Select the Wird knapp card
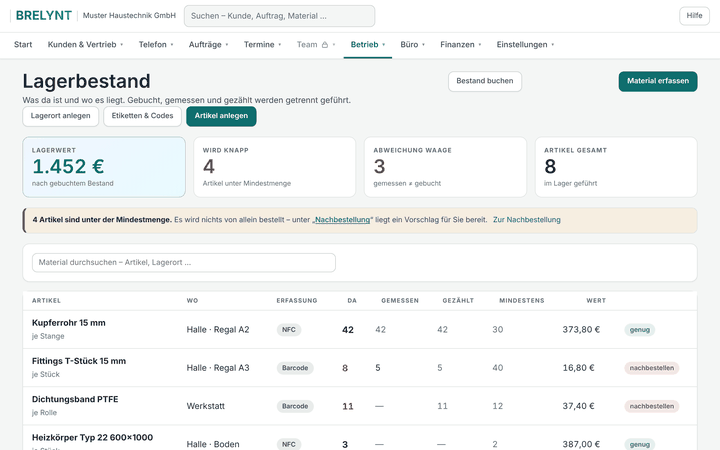Screen dimensions: 720x450 (275, 167)
